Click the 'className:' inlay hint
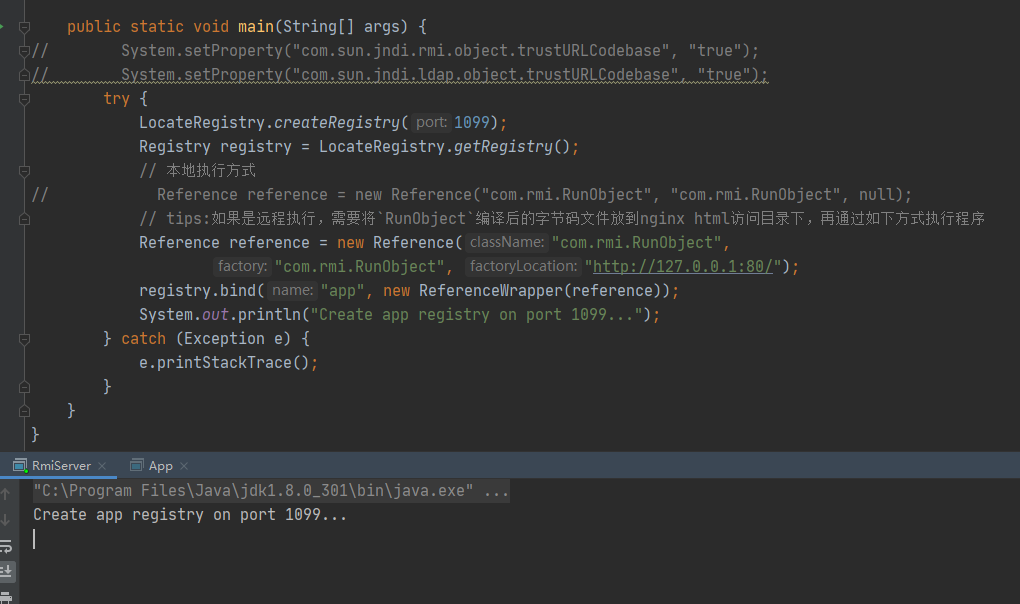The width and height of the screenshot is (1020, 604). (x=507, y=243)
